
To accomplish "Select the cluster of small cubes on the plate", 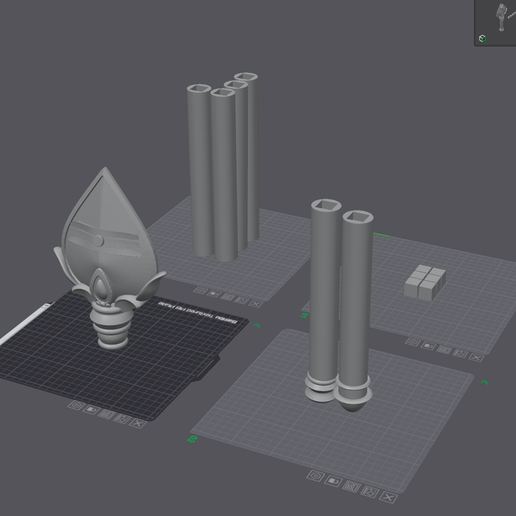I will 425,282.
